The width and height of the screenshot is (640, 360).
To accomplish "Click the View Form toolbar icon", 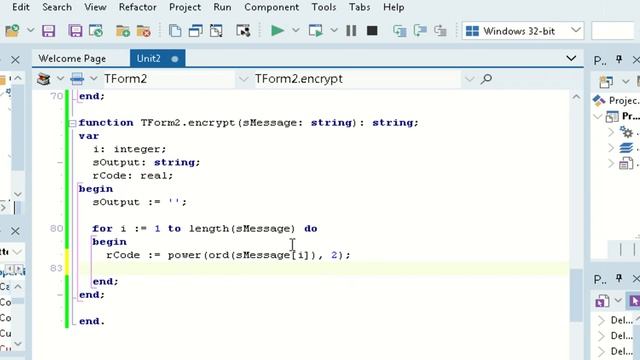I will point(196,31).
